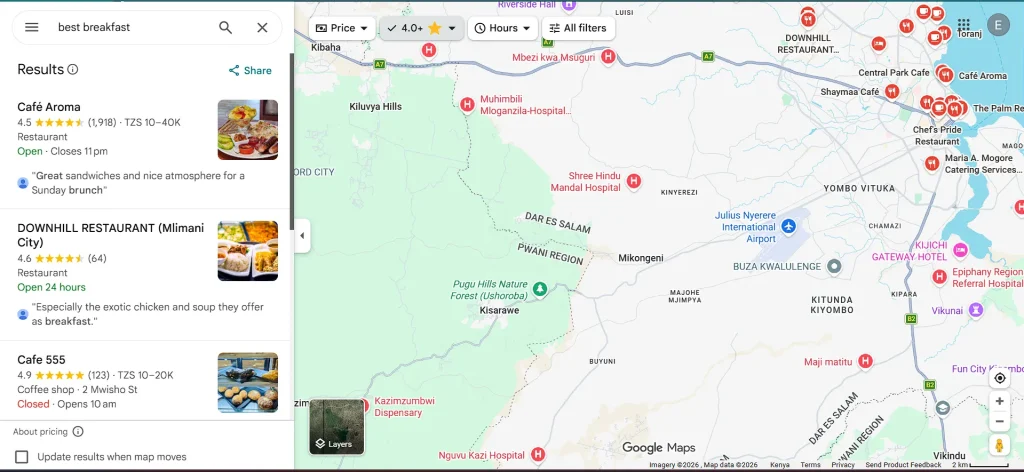
Task: Click the Nguvu Kazi Hospital pin
Action: pos(538,454)
